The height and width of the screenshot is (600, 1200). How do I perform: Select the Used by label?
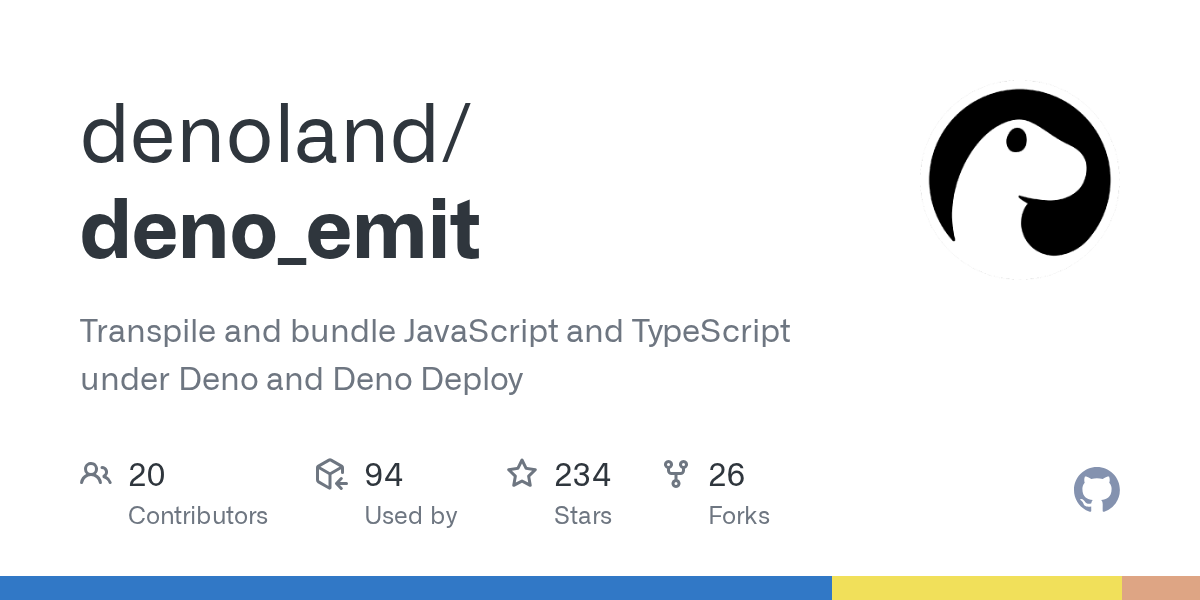(x=410, y=516)
